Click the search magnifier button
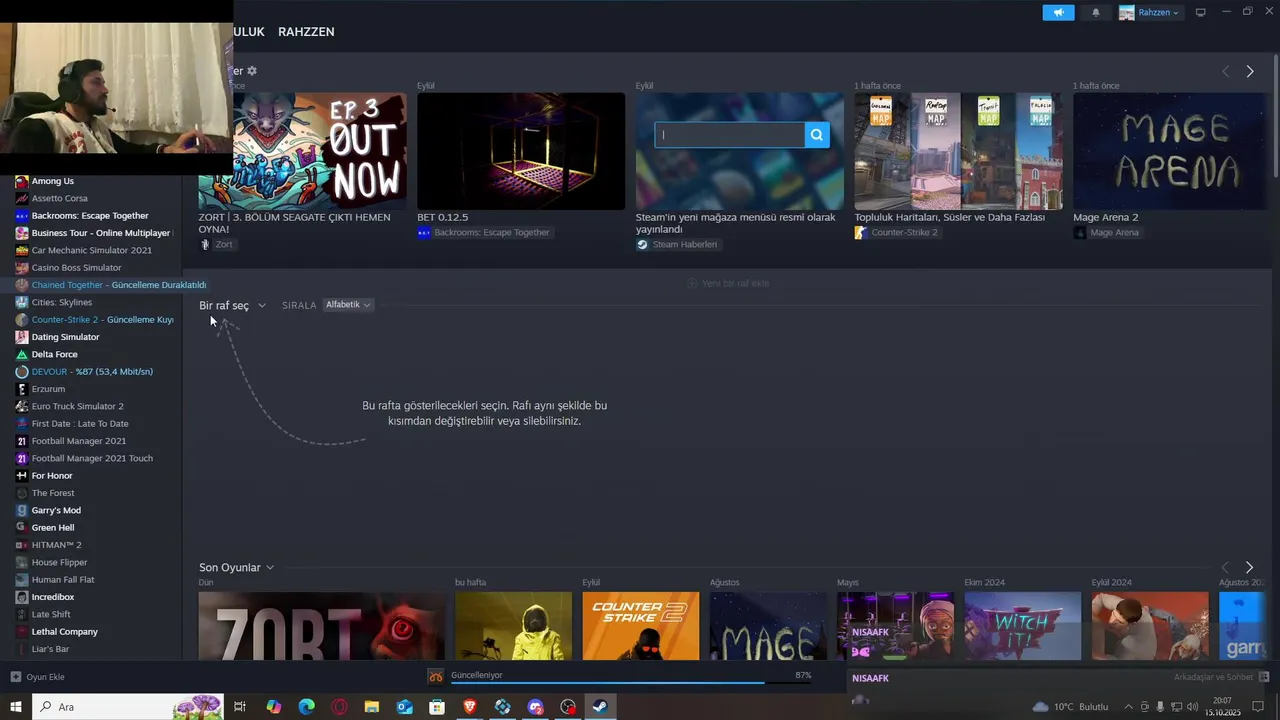The height and width of the screenshot is (720, 1280). coord(817,135)
